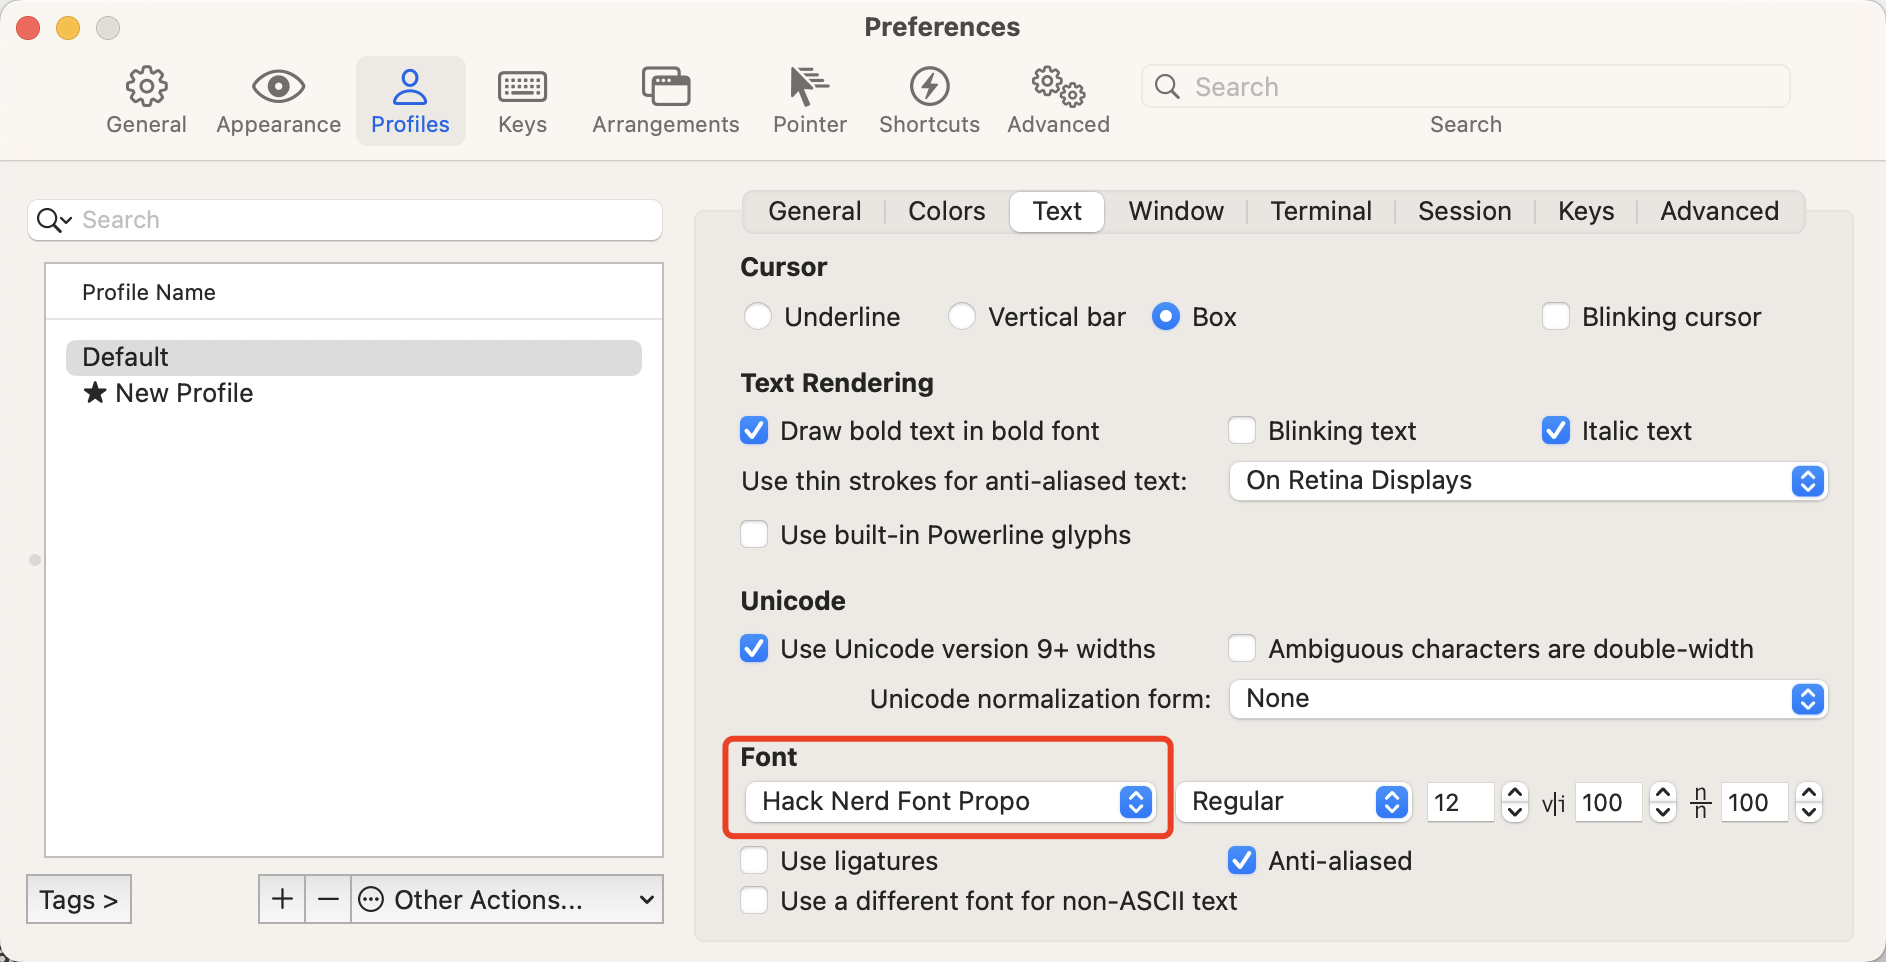The width and height of the screenshot is (1886, 962).
Task: Click the minus button to remove profile
Action: tap(328, 899)
